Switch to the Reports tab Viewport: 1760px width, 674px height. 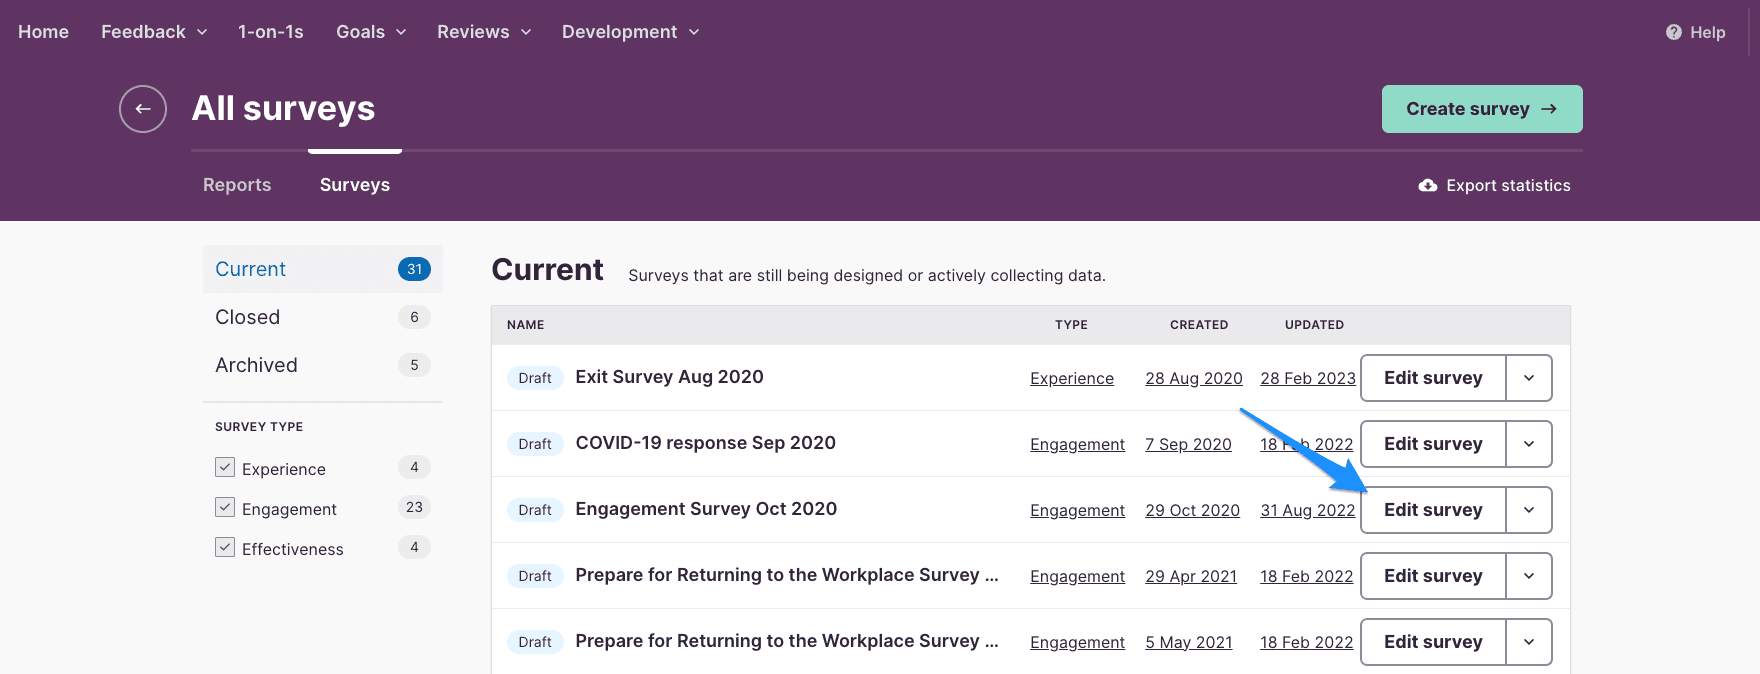237,185
